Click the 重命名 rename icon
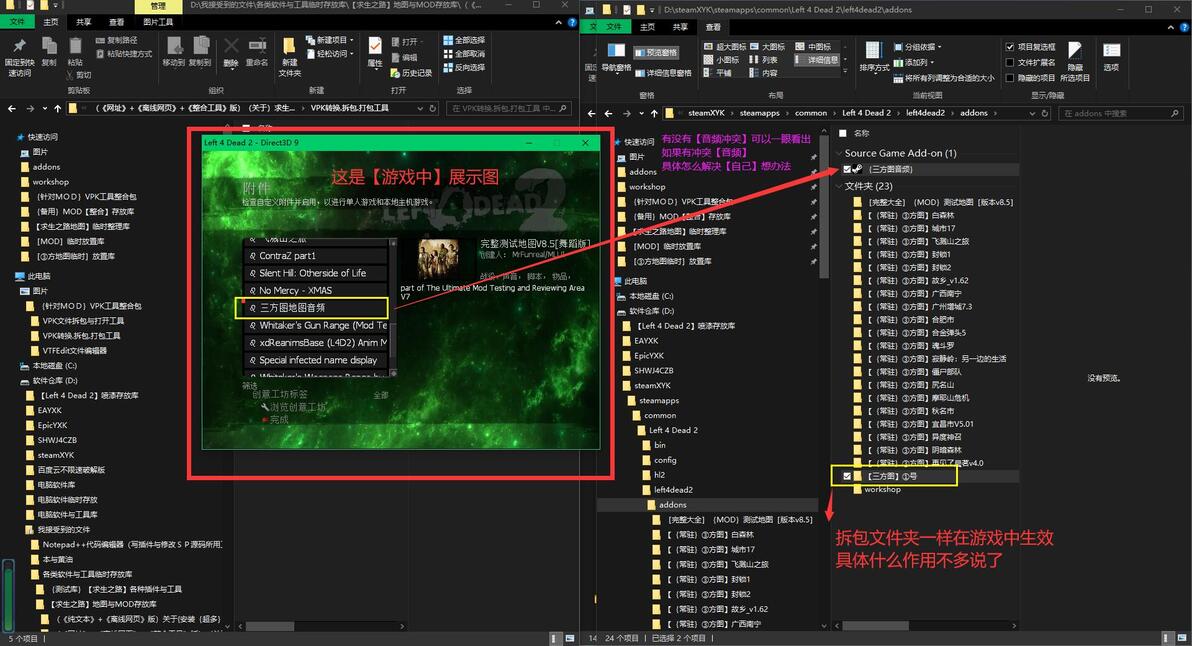Image resolution: width=1192 pixels, height=646 pixels. click(x=257, y=46)
